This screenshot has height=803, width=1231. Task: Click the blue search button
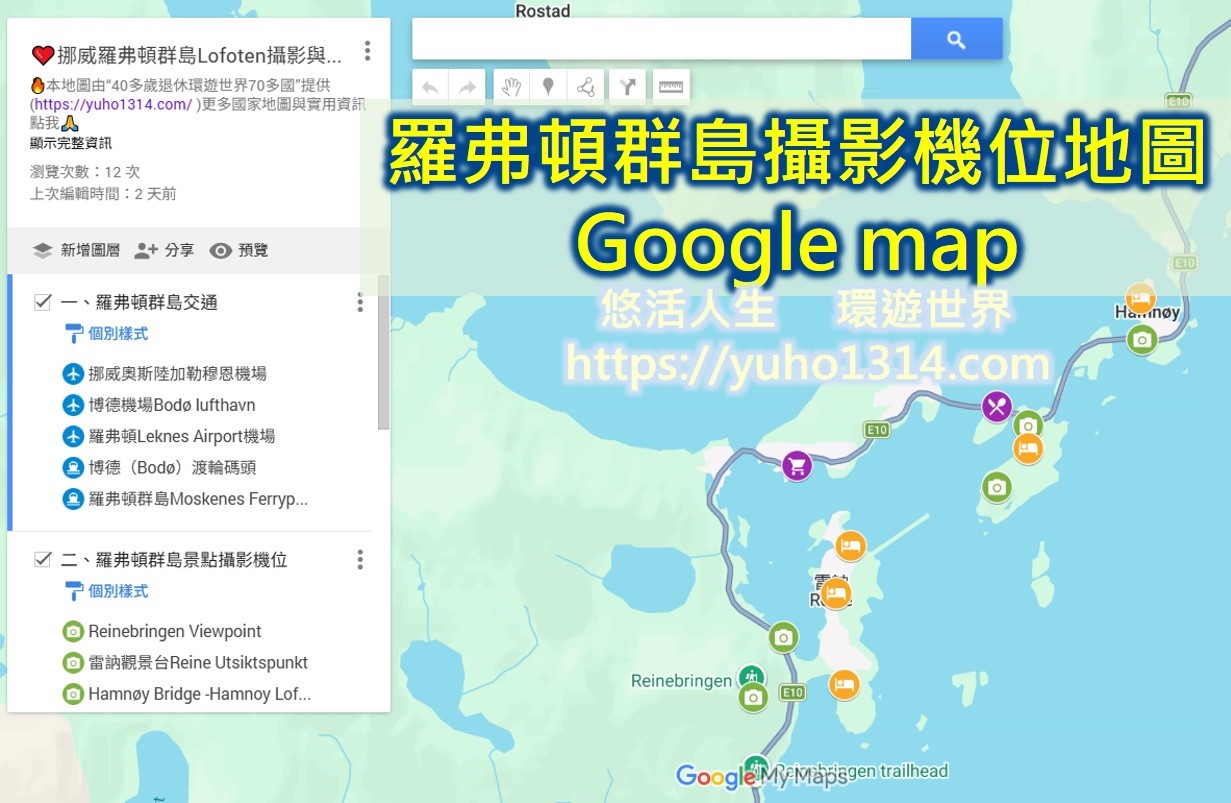956,40
